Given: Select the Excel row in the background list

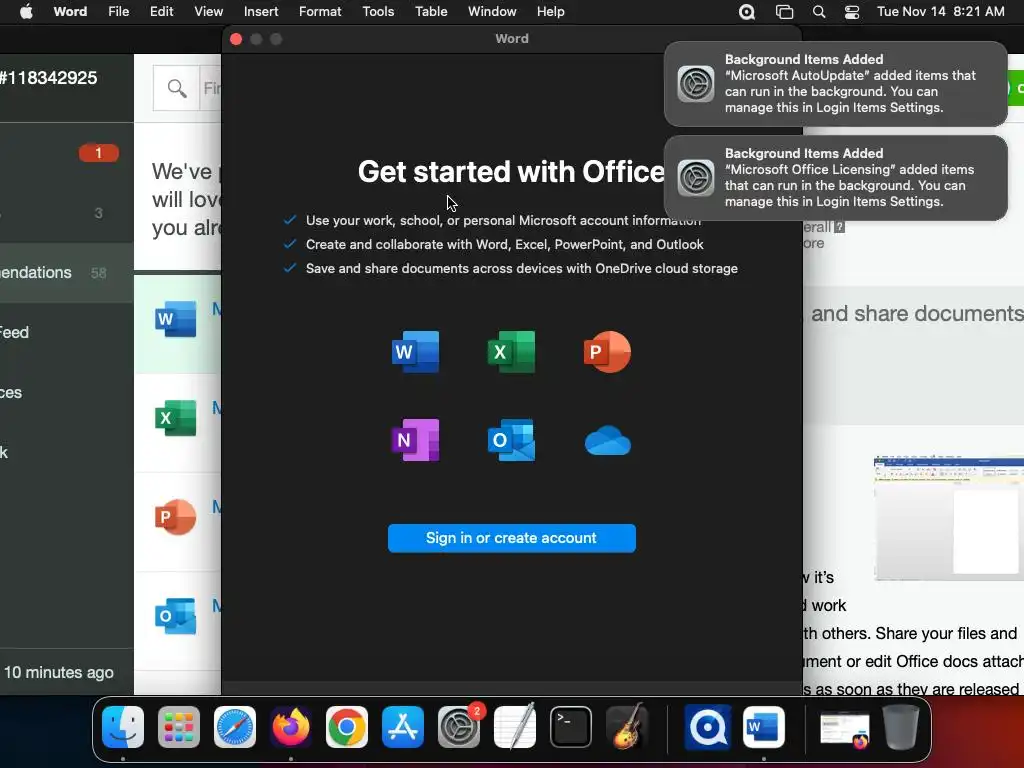Looking at the screenshot, I should [x=178, y=422].
